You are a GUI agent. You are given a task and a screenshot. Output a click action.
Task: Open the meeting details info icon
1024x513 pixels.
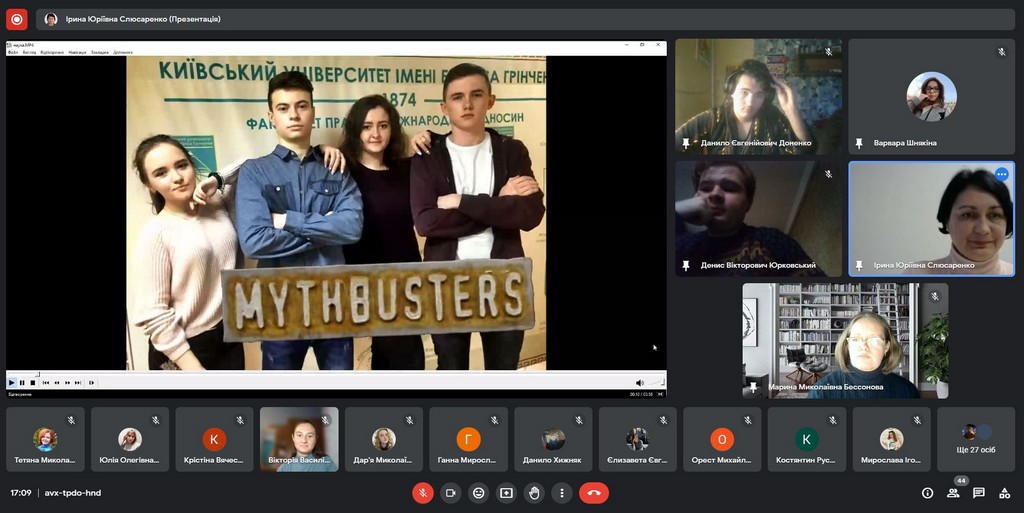927,493
